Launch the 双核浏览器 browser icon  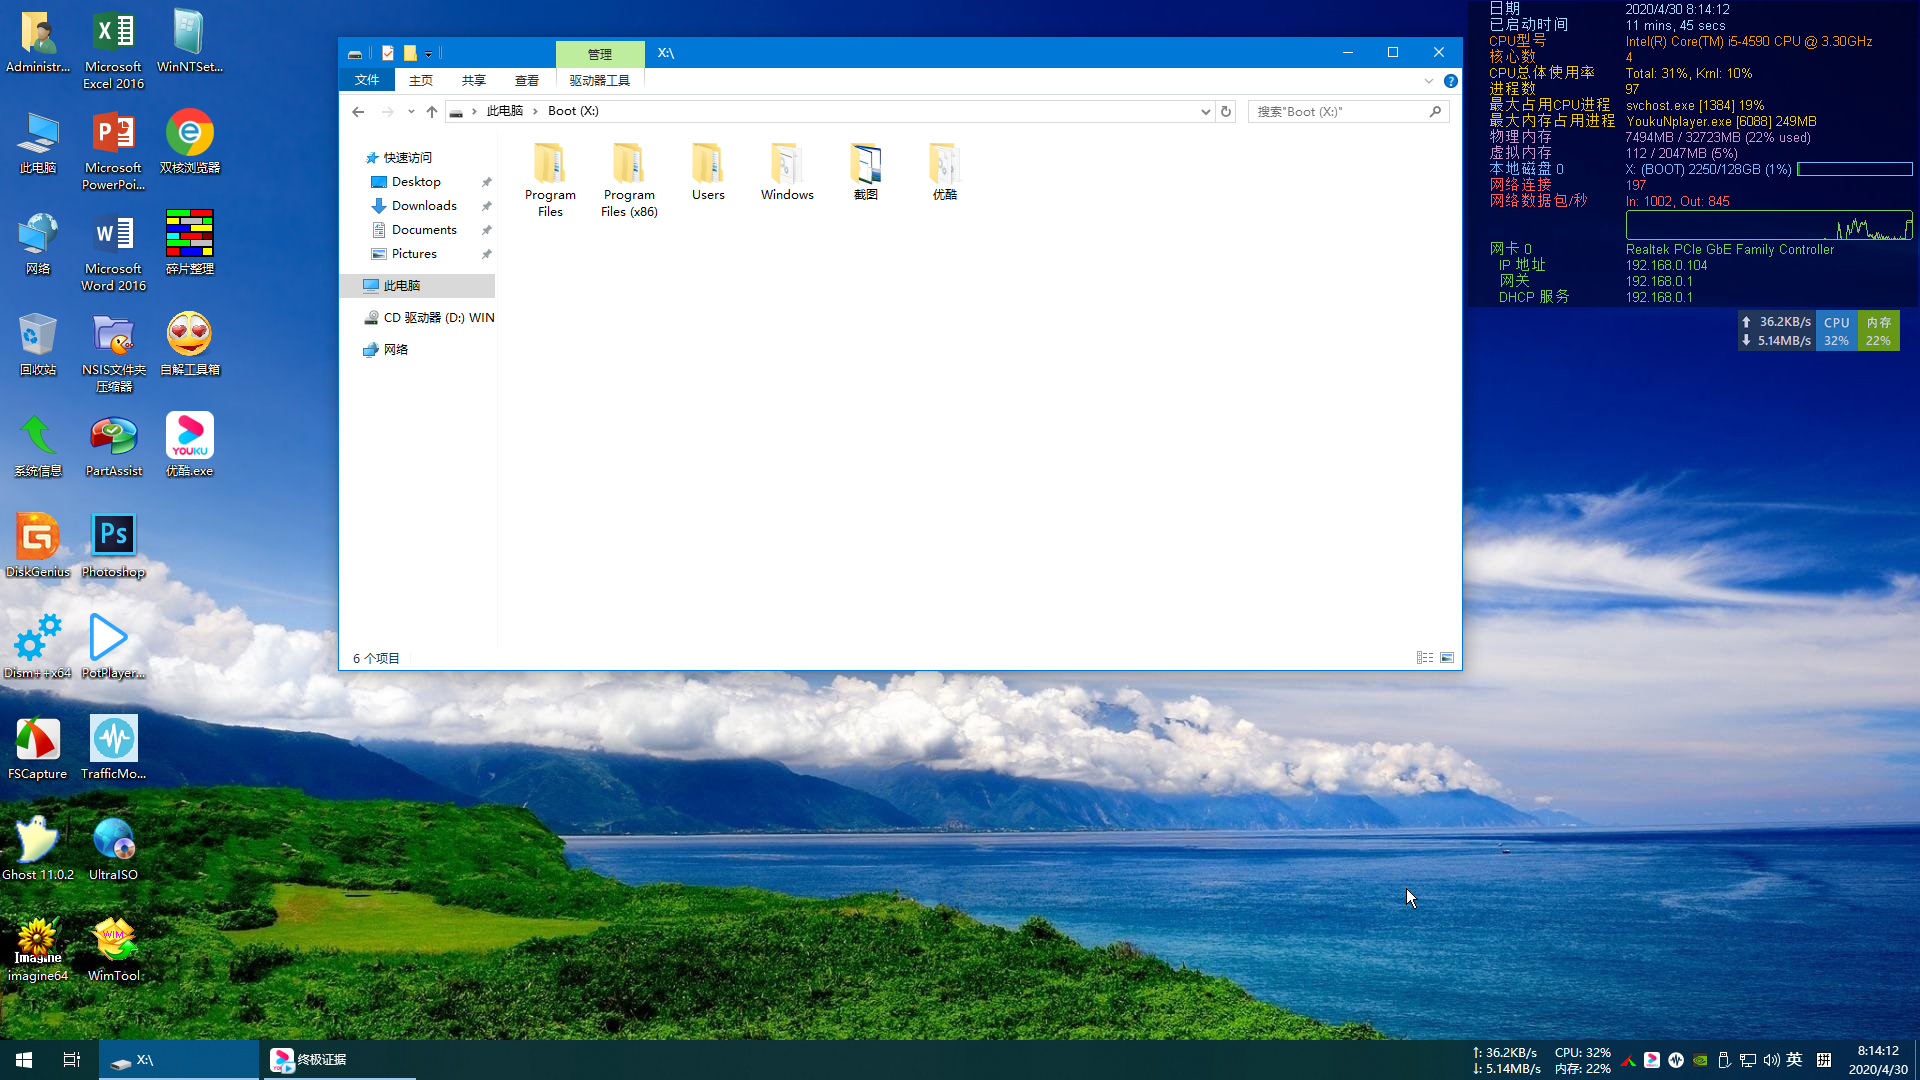(189, 143)
